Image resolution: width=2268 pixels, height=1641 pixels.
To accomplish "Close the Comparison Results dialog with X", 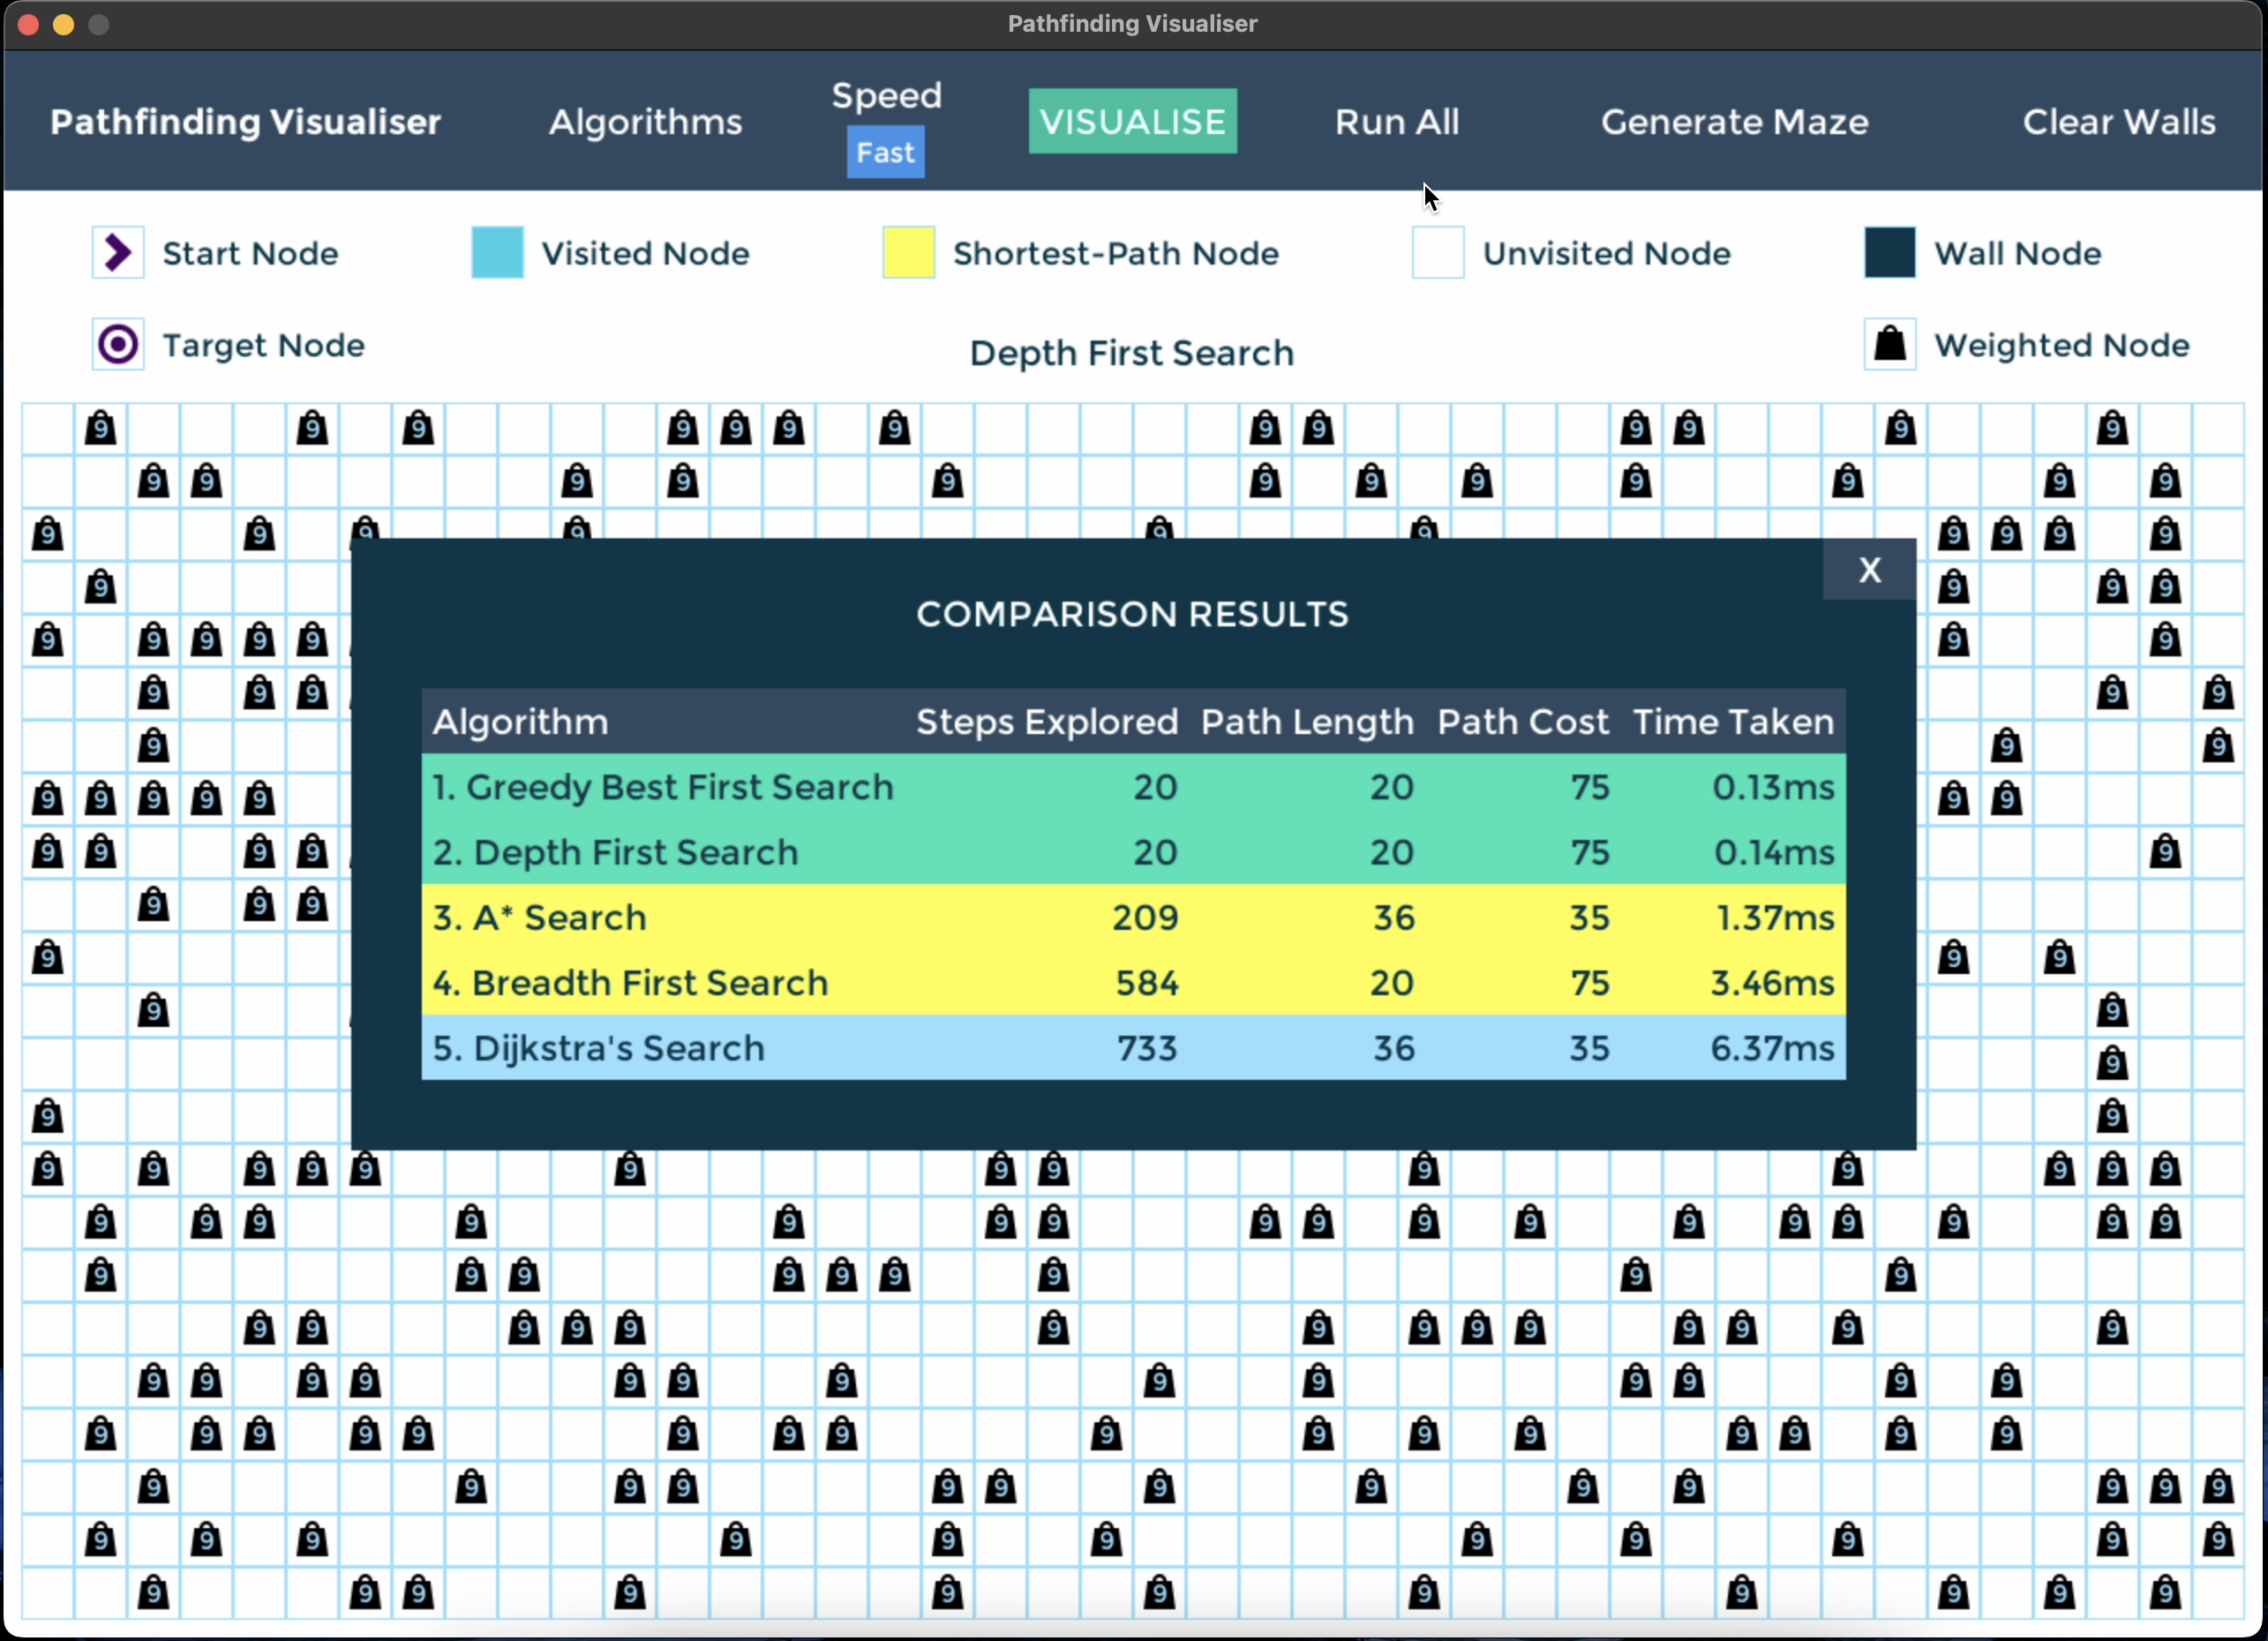I will (1869, 570).
